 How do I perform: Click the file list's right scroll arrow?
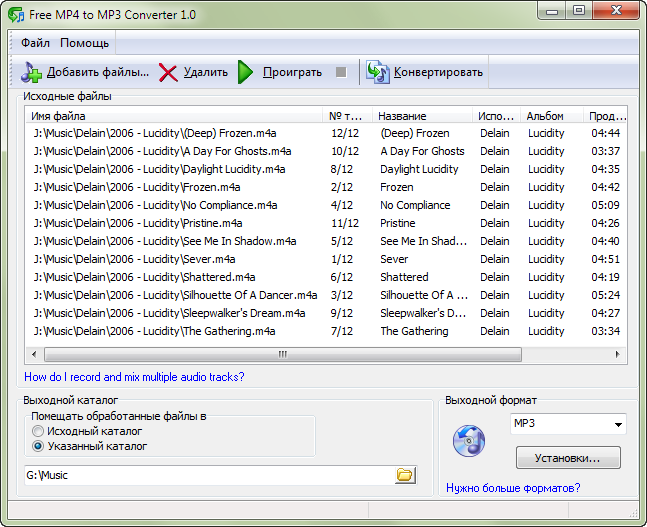pyautogui.click(x=617, y=354)
